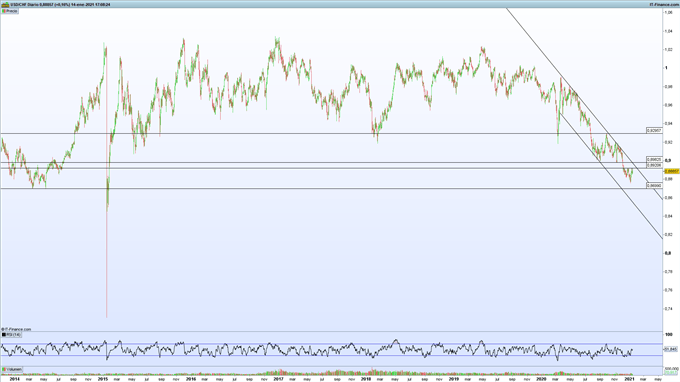Click the volume scale value label
Image resolution: width=680 pixels, height=382 pixels.
pos(671,369)
